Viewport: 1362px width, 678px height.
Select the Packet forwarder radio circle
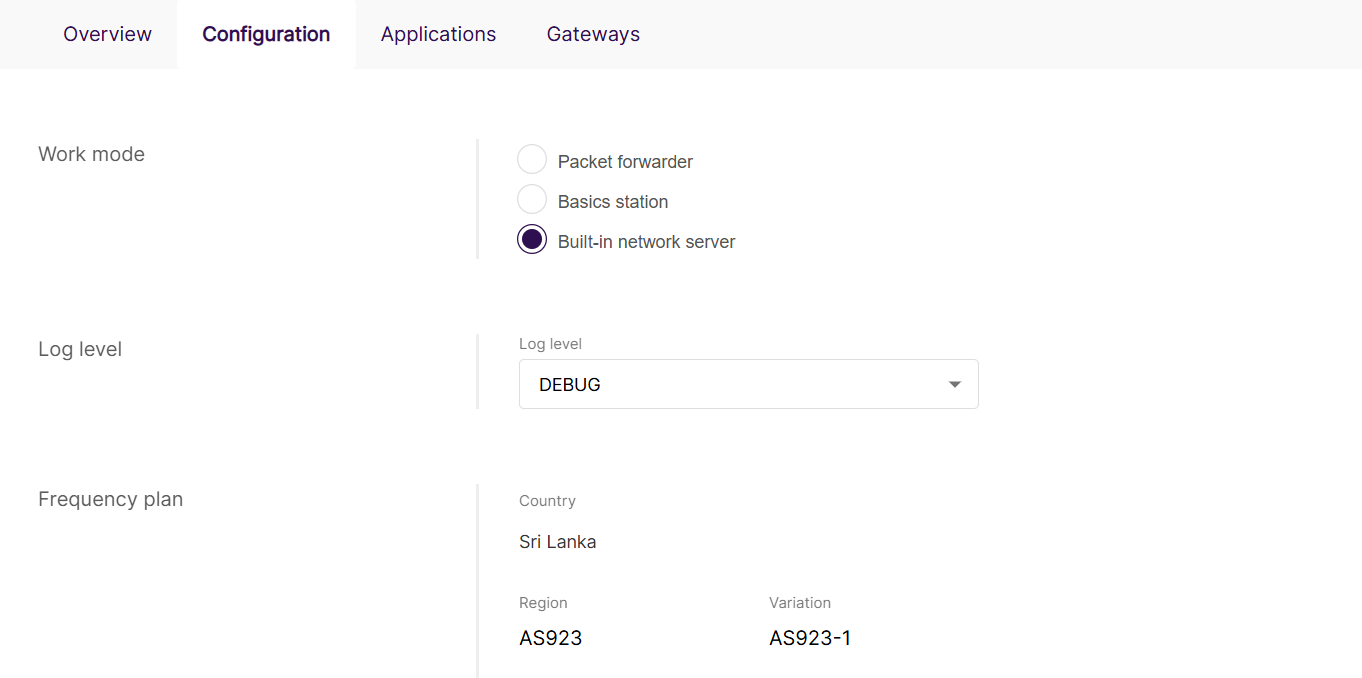click(x=532, y=160)
